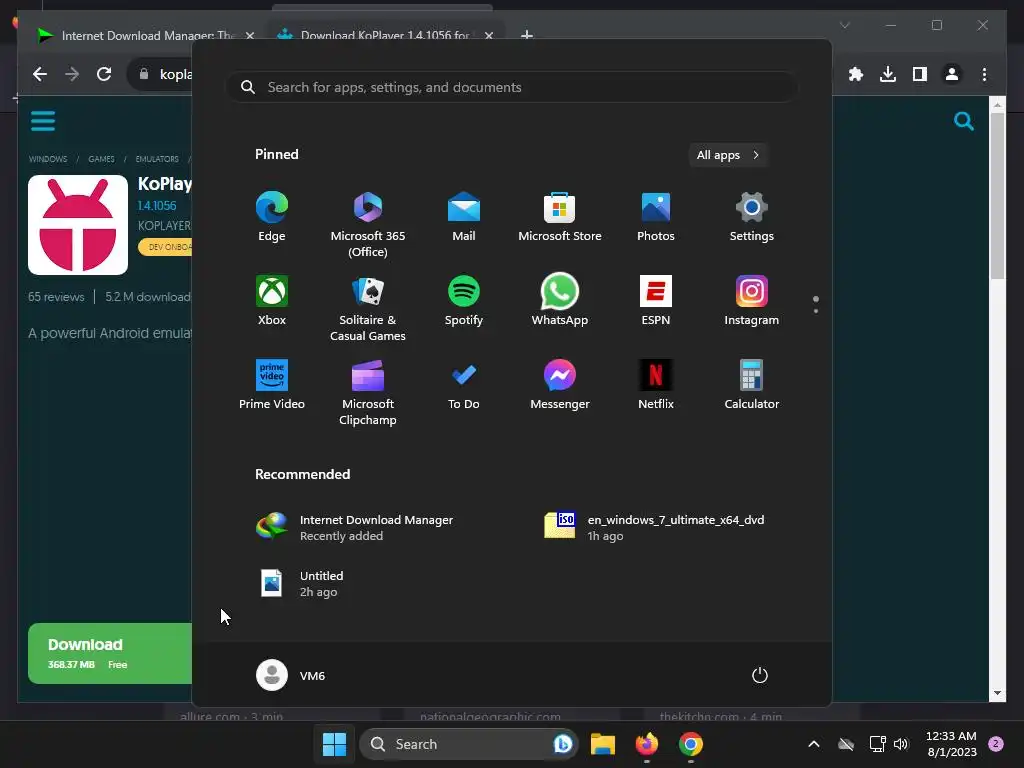
Task: Open Edge from pinned apps
Action: (x=272, y=217)
